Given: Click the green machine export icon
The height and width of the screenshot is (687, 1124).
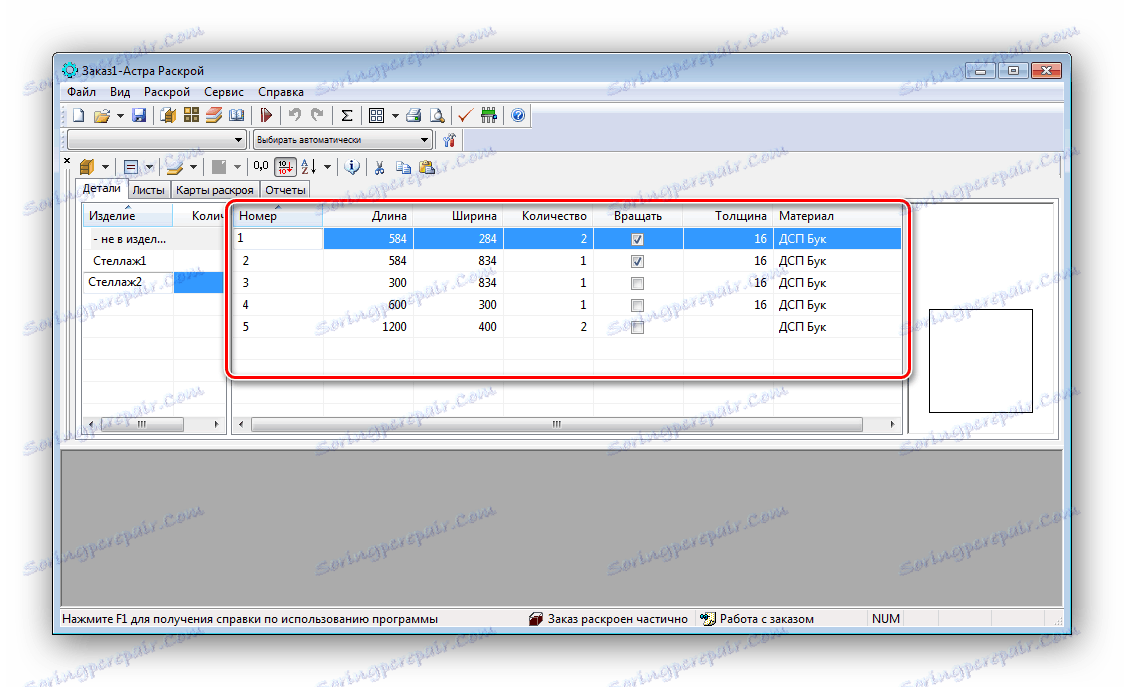Looking at the screenshot, I should point(489,115).
